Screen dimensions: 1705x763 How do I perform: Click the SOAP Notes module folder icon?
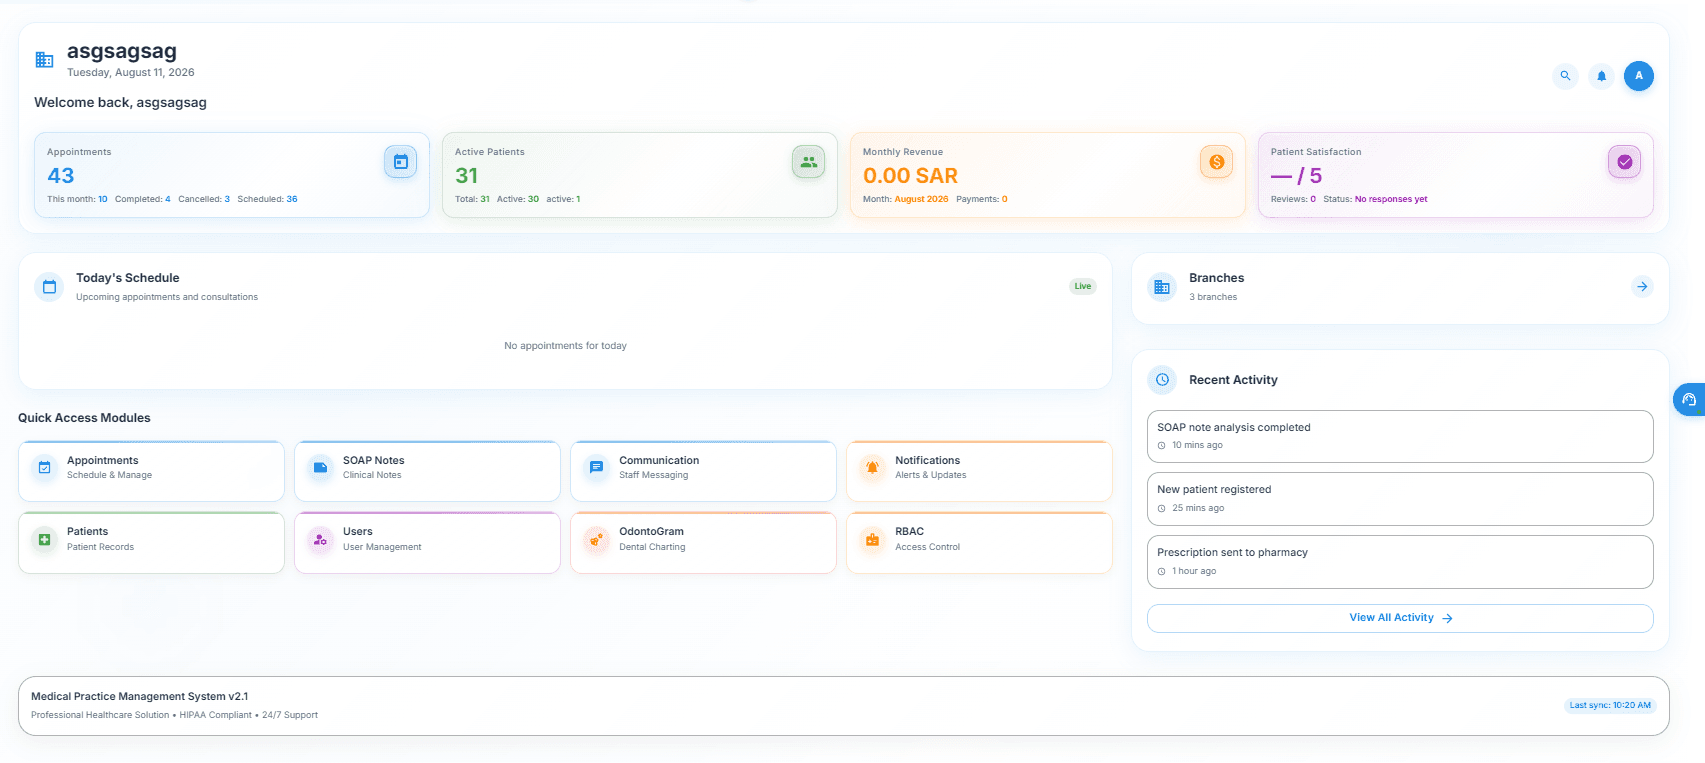(320, 467)
